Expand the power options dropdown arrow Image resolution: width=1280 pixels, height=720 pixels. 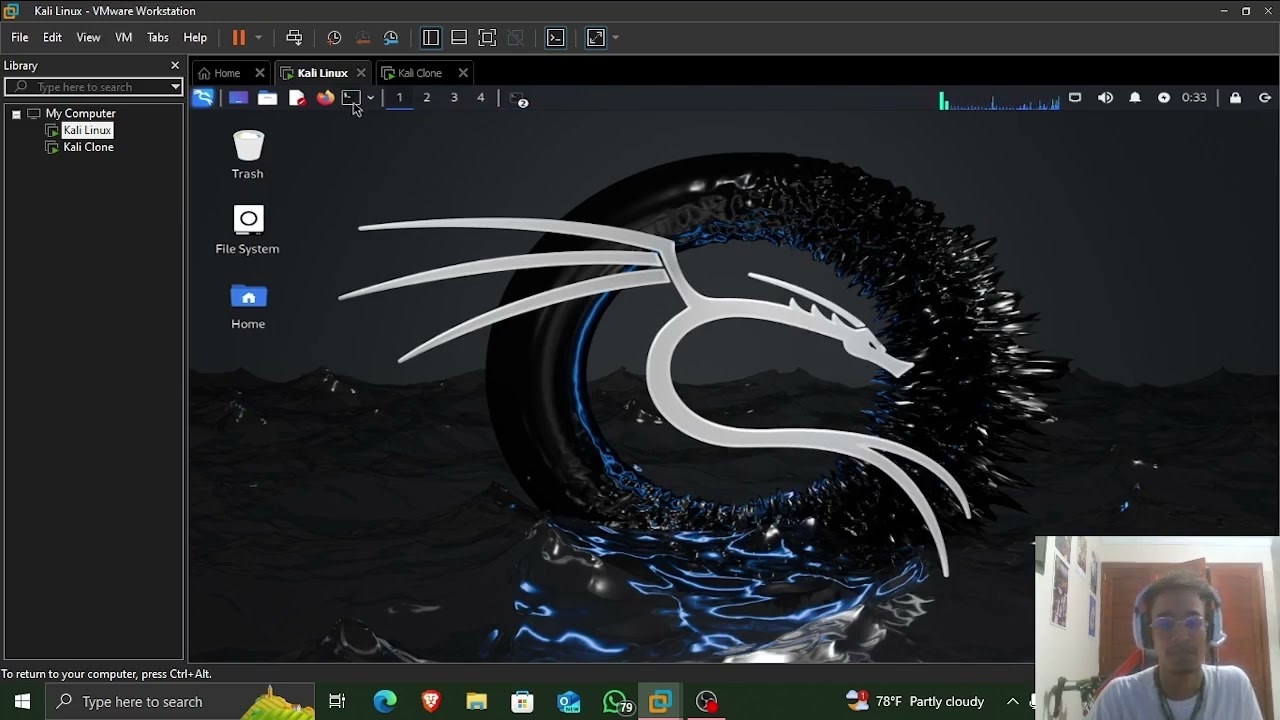tap(258, 37)
